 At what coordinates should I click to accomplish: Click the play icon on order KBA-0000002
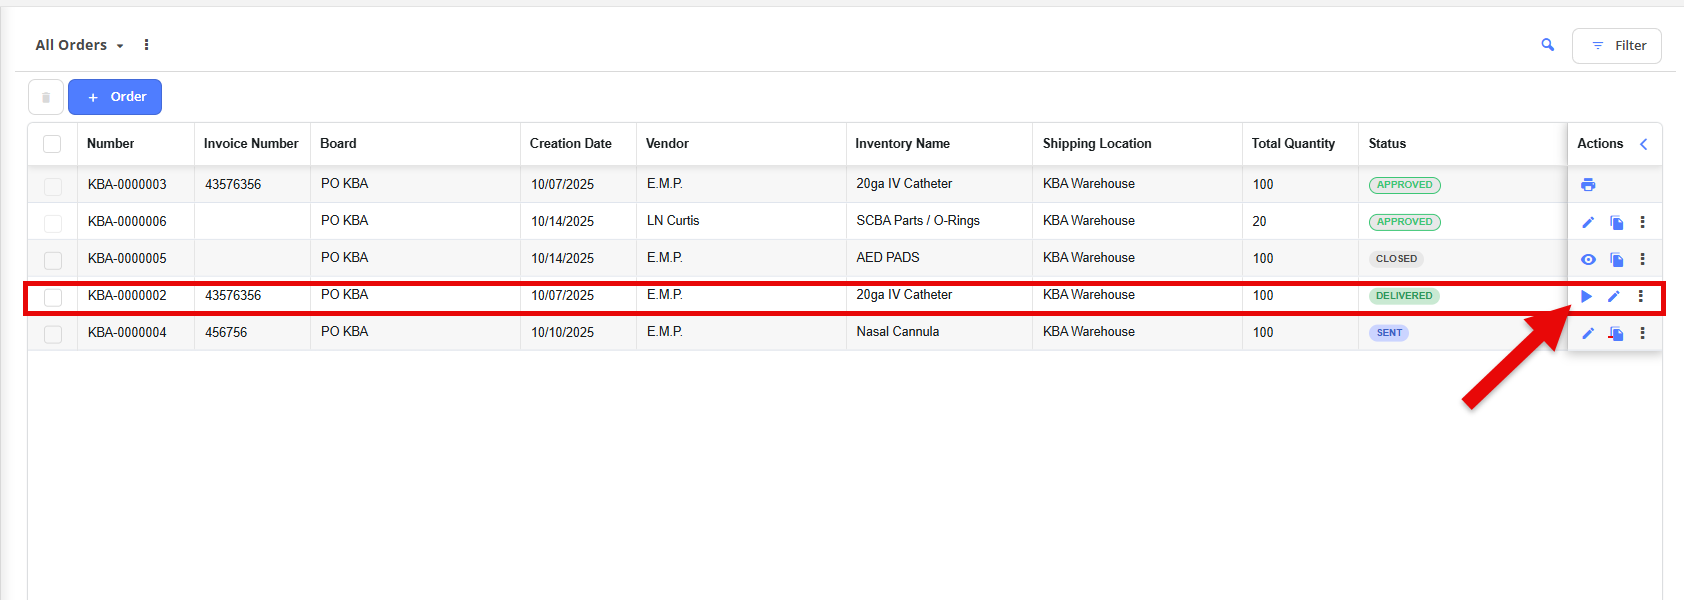point(1586,296)
